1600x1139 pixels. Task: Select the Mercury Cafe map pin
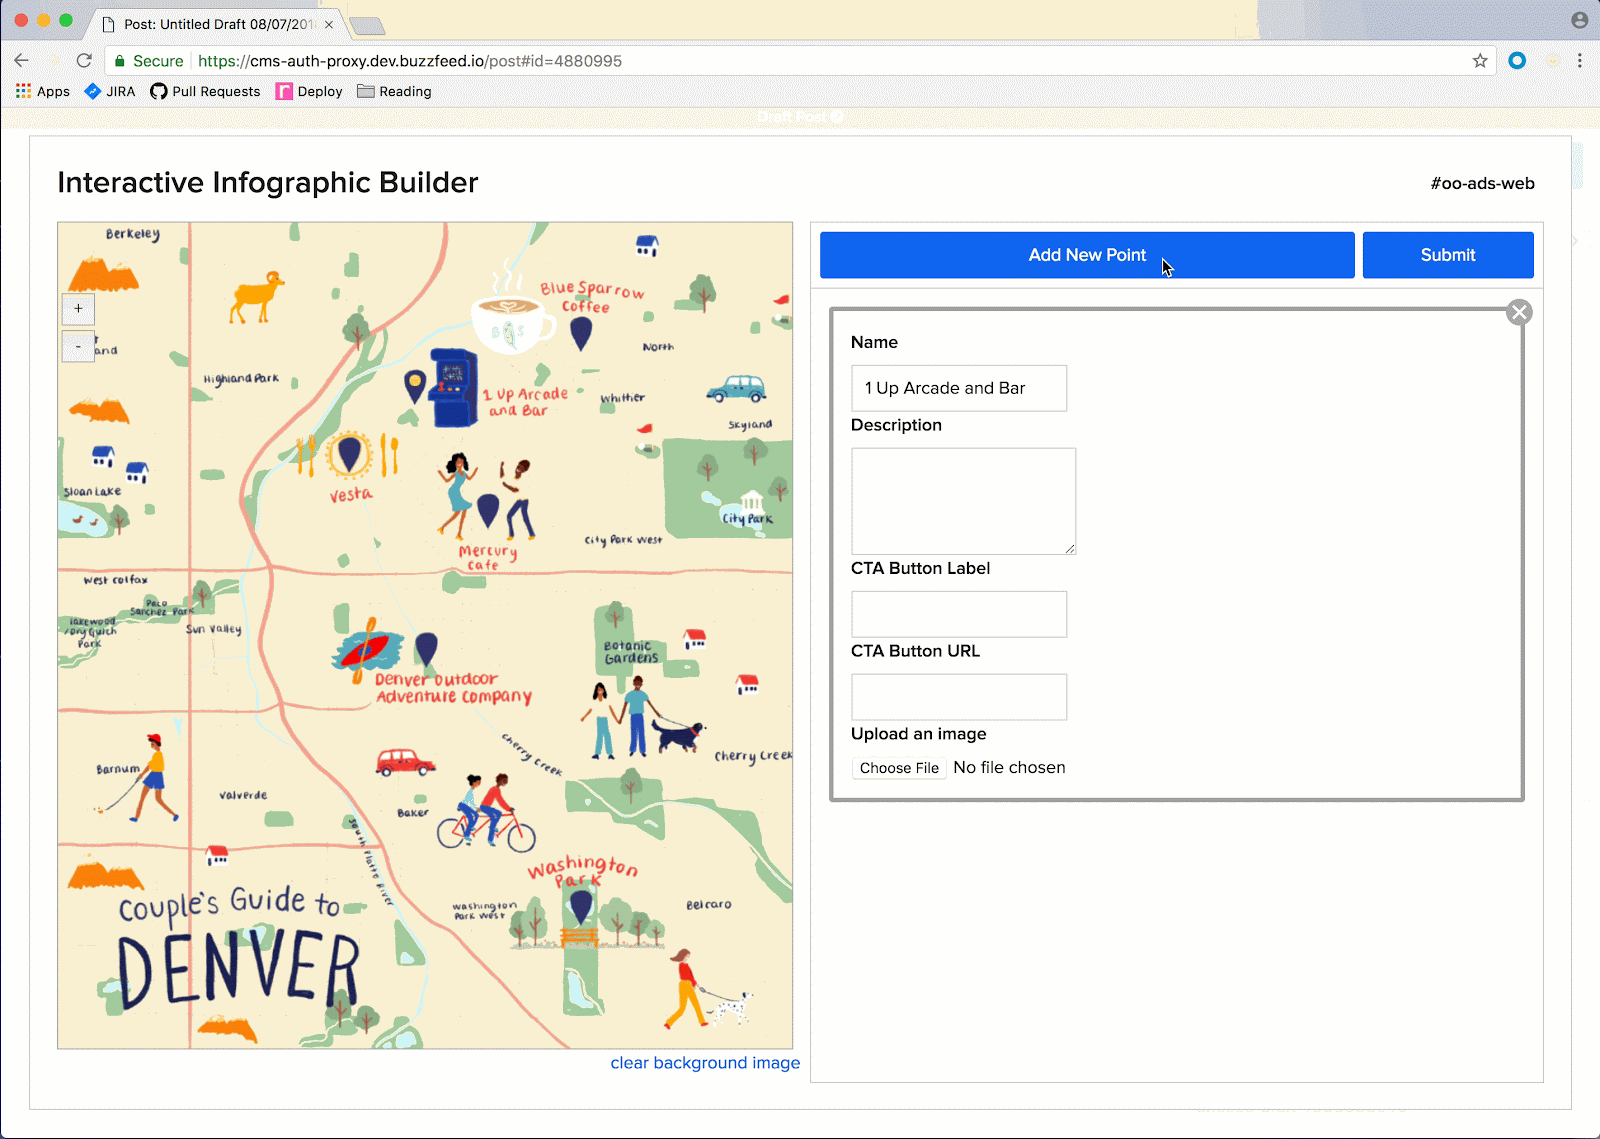(x=488, y=509)
